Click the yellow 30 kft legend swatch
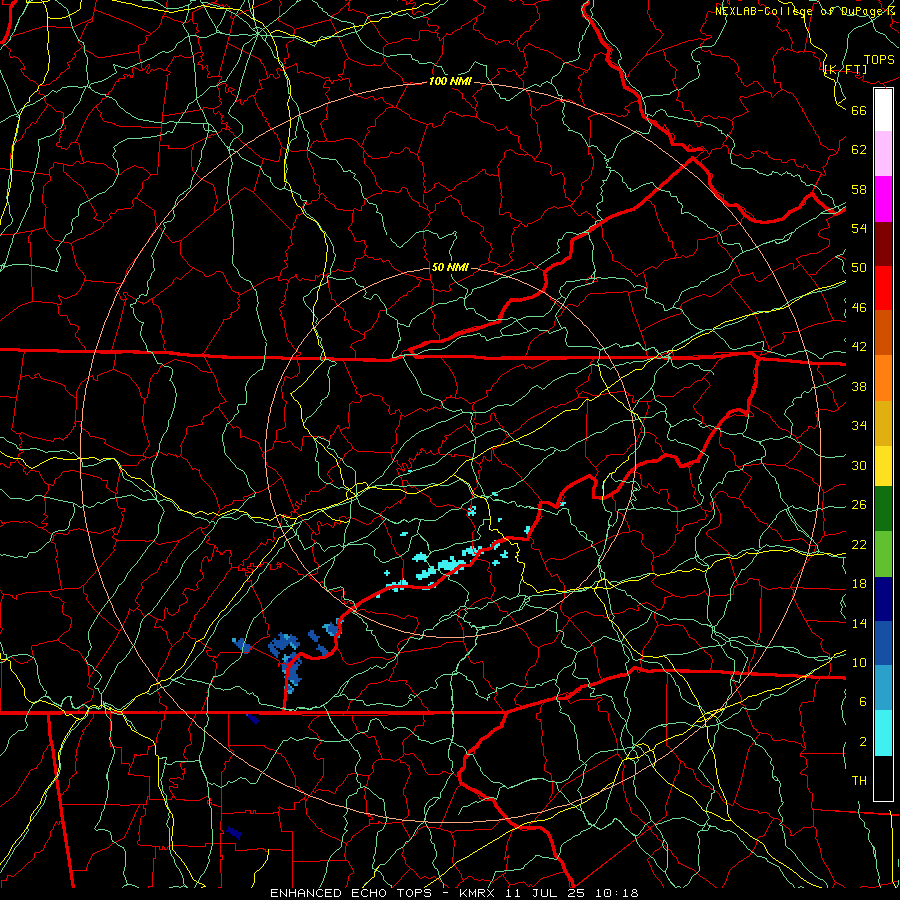The image size is (900, 900). (x=883, y=465)
